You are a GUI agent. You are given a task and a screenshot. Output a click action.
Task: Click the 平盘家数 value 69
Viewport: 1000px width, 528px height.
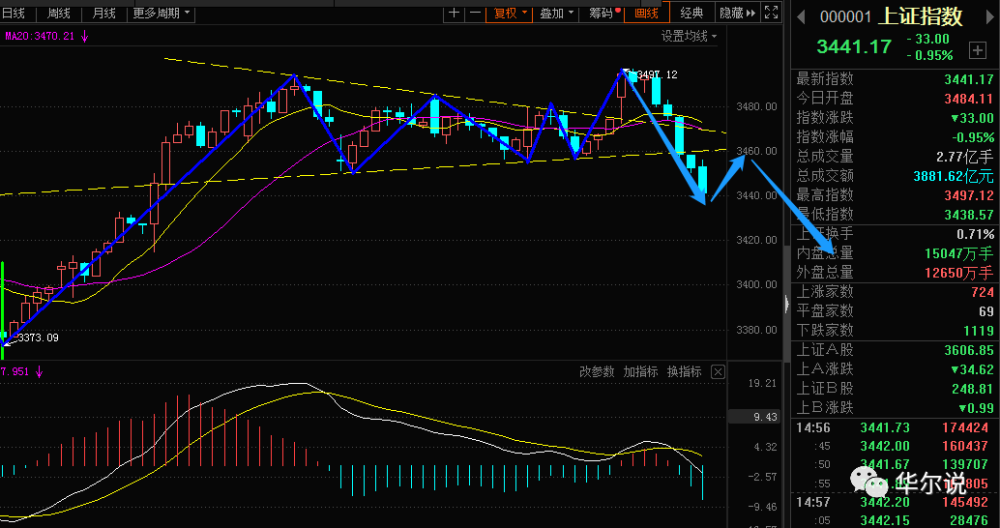tap(986, 311)
